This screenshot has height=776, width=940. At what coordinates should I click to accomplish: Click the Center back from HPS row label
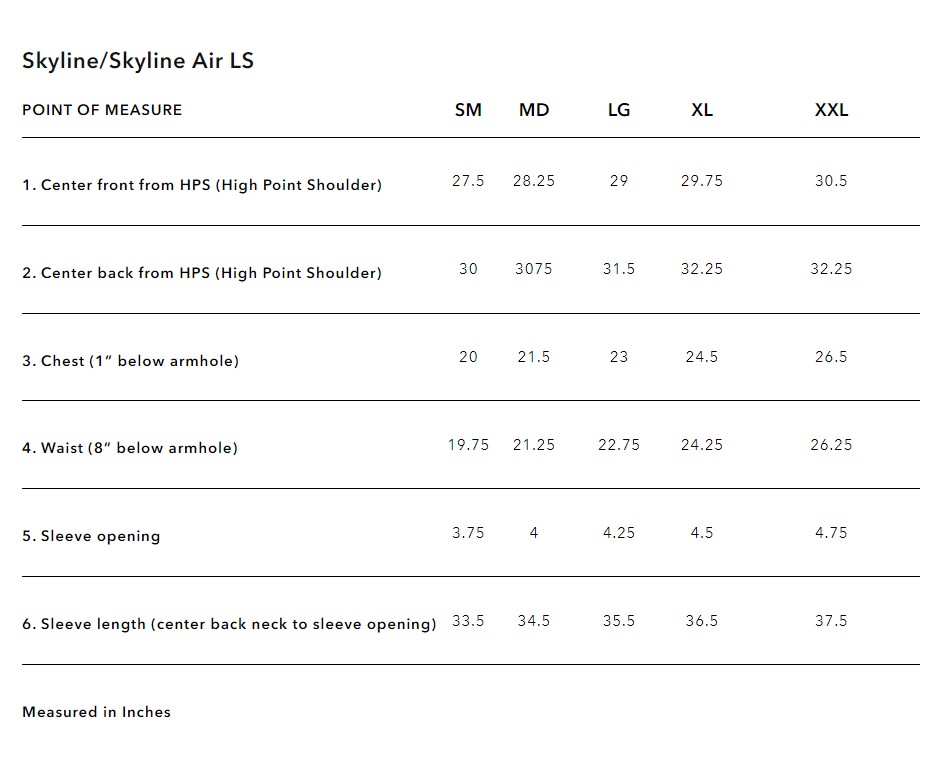(202, 273)
